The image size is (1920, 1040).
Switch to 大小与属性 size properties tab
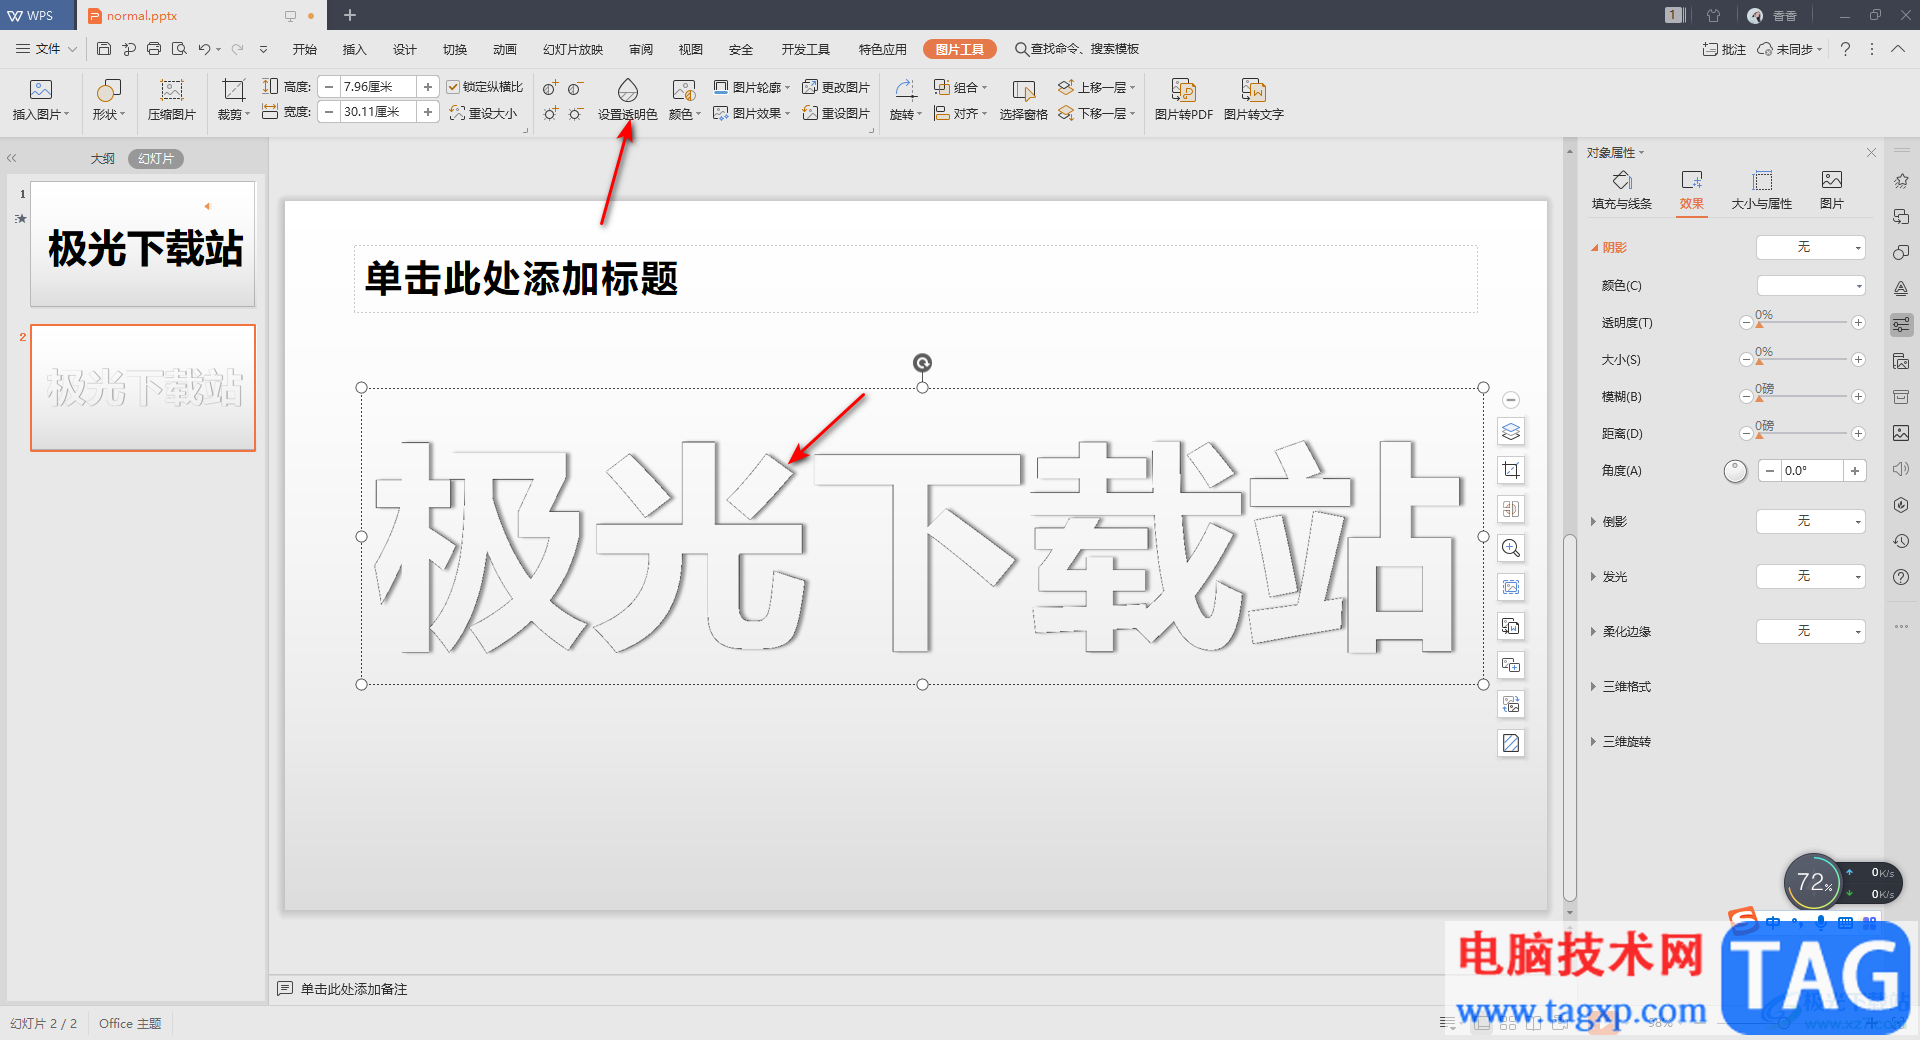1761,190
